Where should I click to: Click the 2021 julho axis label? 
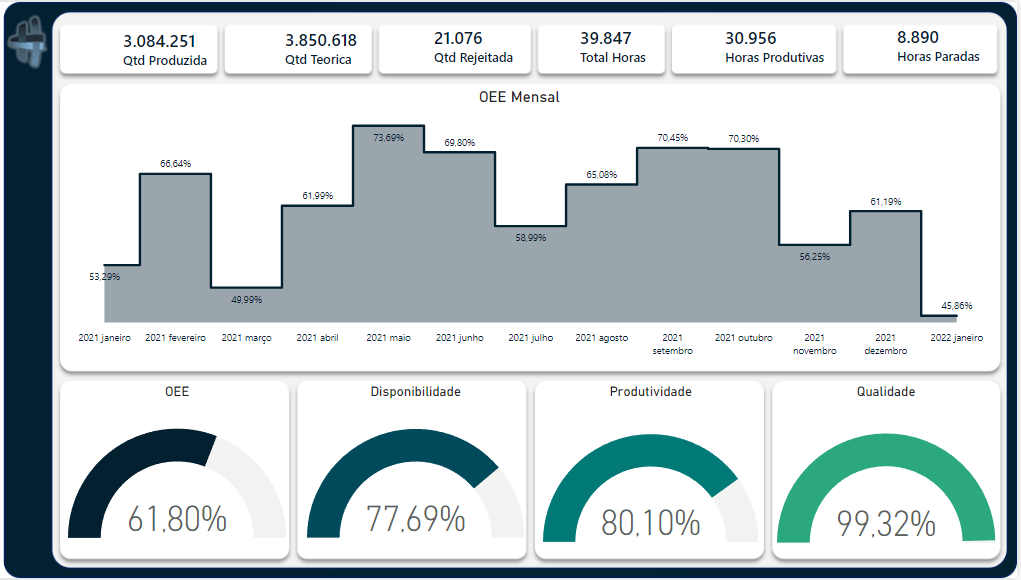tap(531, 338)
